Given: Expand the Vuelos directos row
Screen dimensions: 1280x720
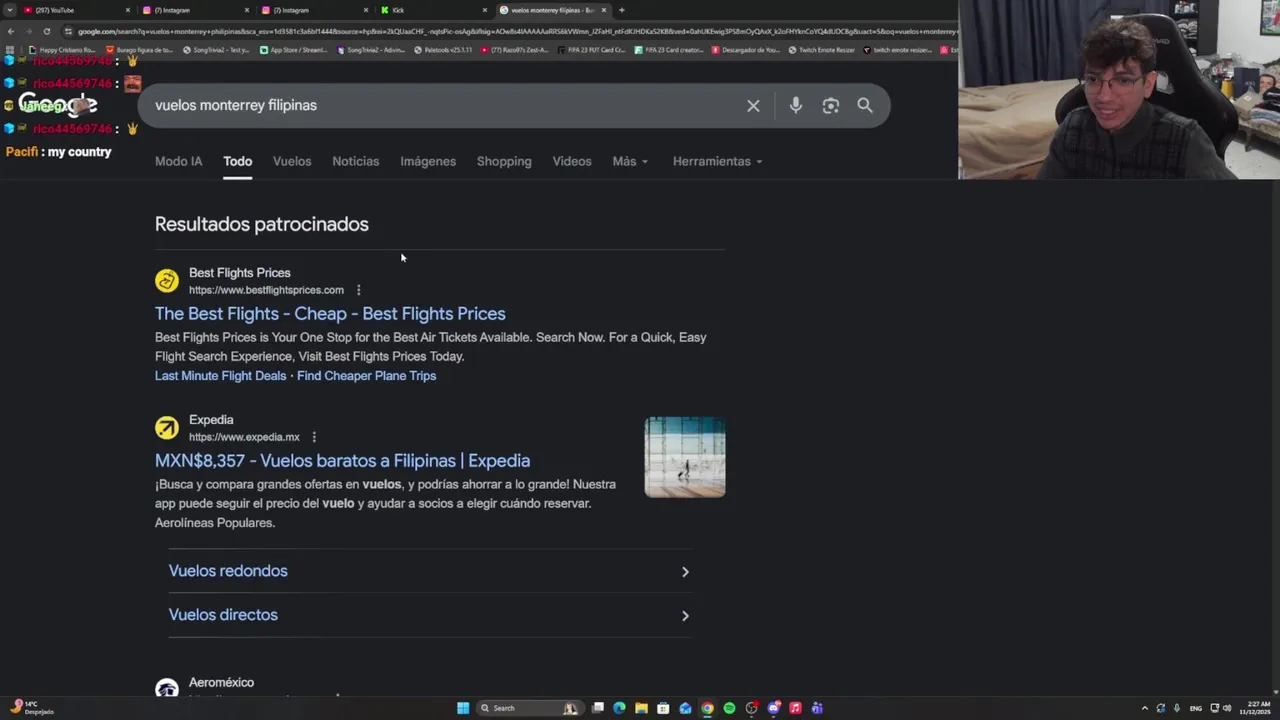Looking at the screenshot, I should tap(429, 615).
